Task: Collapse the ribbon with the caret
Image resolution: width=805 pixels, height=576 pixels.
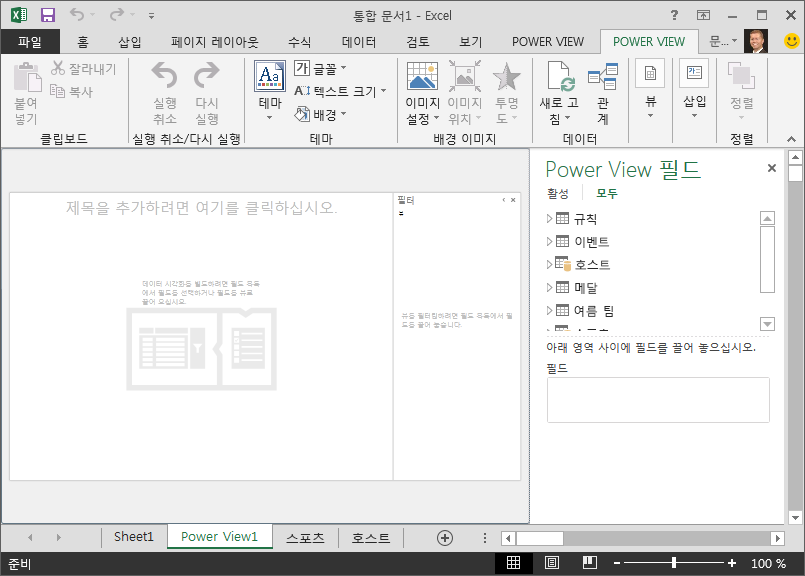Action: point(791,139)
